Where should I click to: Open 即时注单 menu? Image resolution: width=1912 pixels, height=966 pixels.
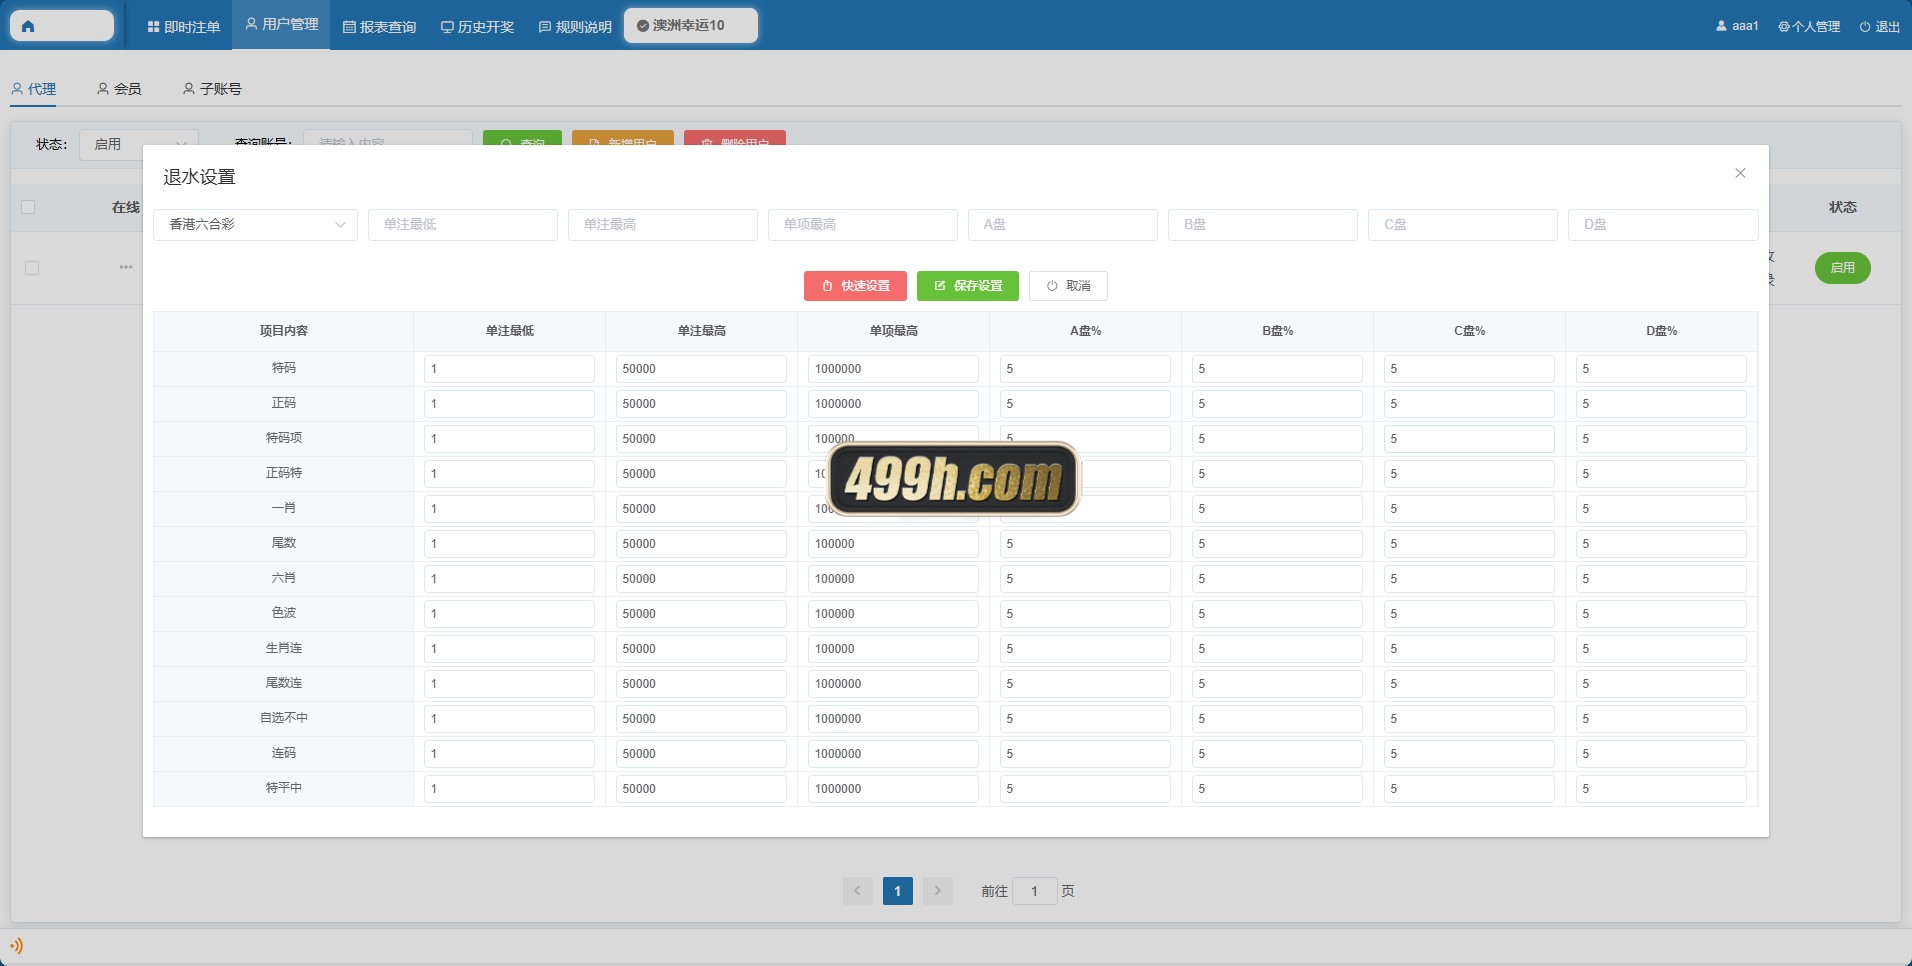(183, 27)
